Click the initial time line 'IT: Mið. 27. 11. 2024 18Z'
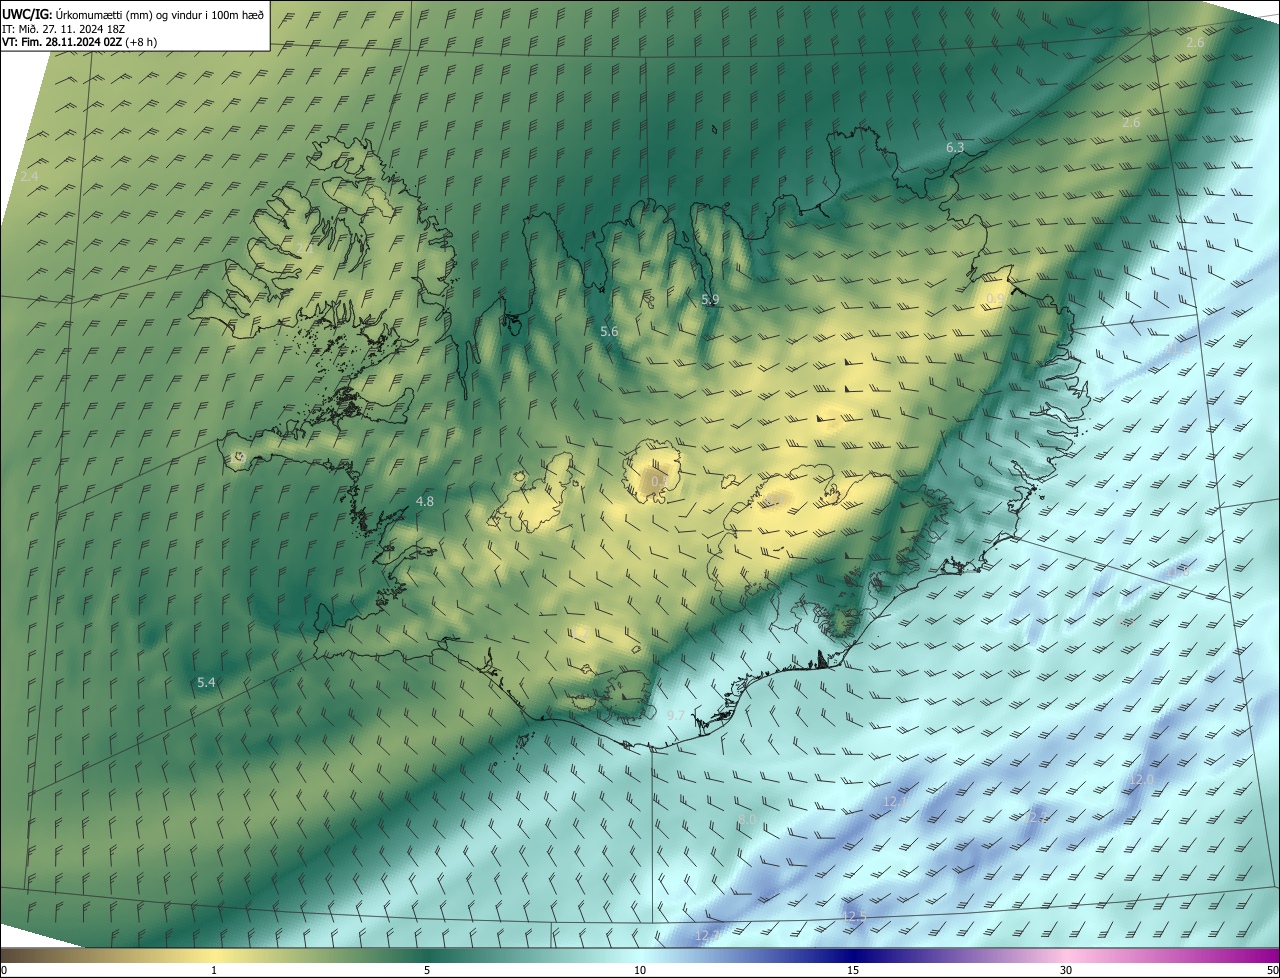This screenshot has height=978, width=1280. (63, 29)
